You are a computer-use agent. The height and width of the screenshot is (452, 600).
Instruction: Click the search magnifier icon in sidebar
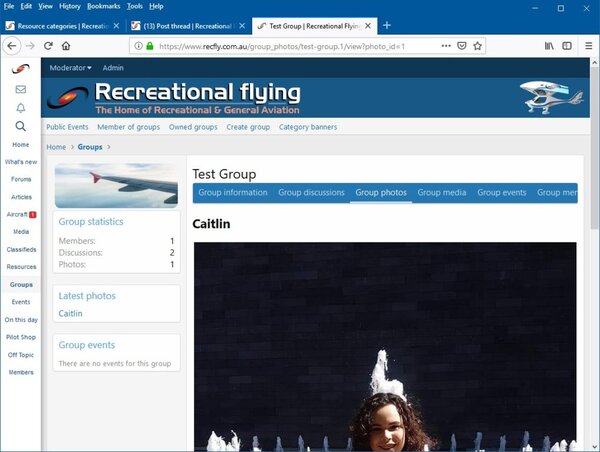point(20,126)
